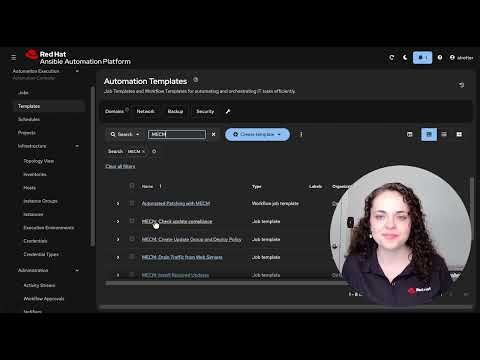The width and height of the screenshot is (480, 360).
Task: Expand the Automated Patching with MECM row
Action: 118,203
